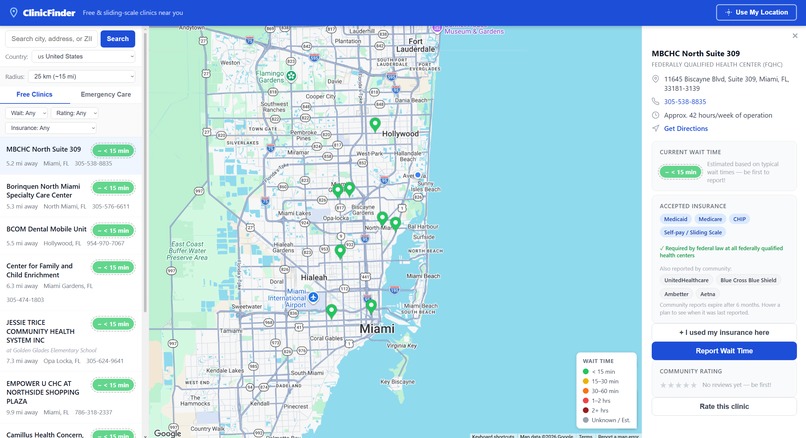Click the community rating stars
Viewport: 806px width, 438px height.
click(678, 385)
